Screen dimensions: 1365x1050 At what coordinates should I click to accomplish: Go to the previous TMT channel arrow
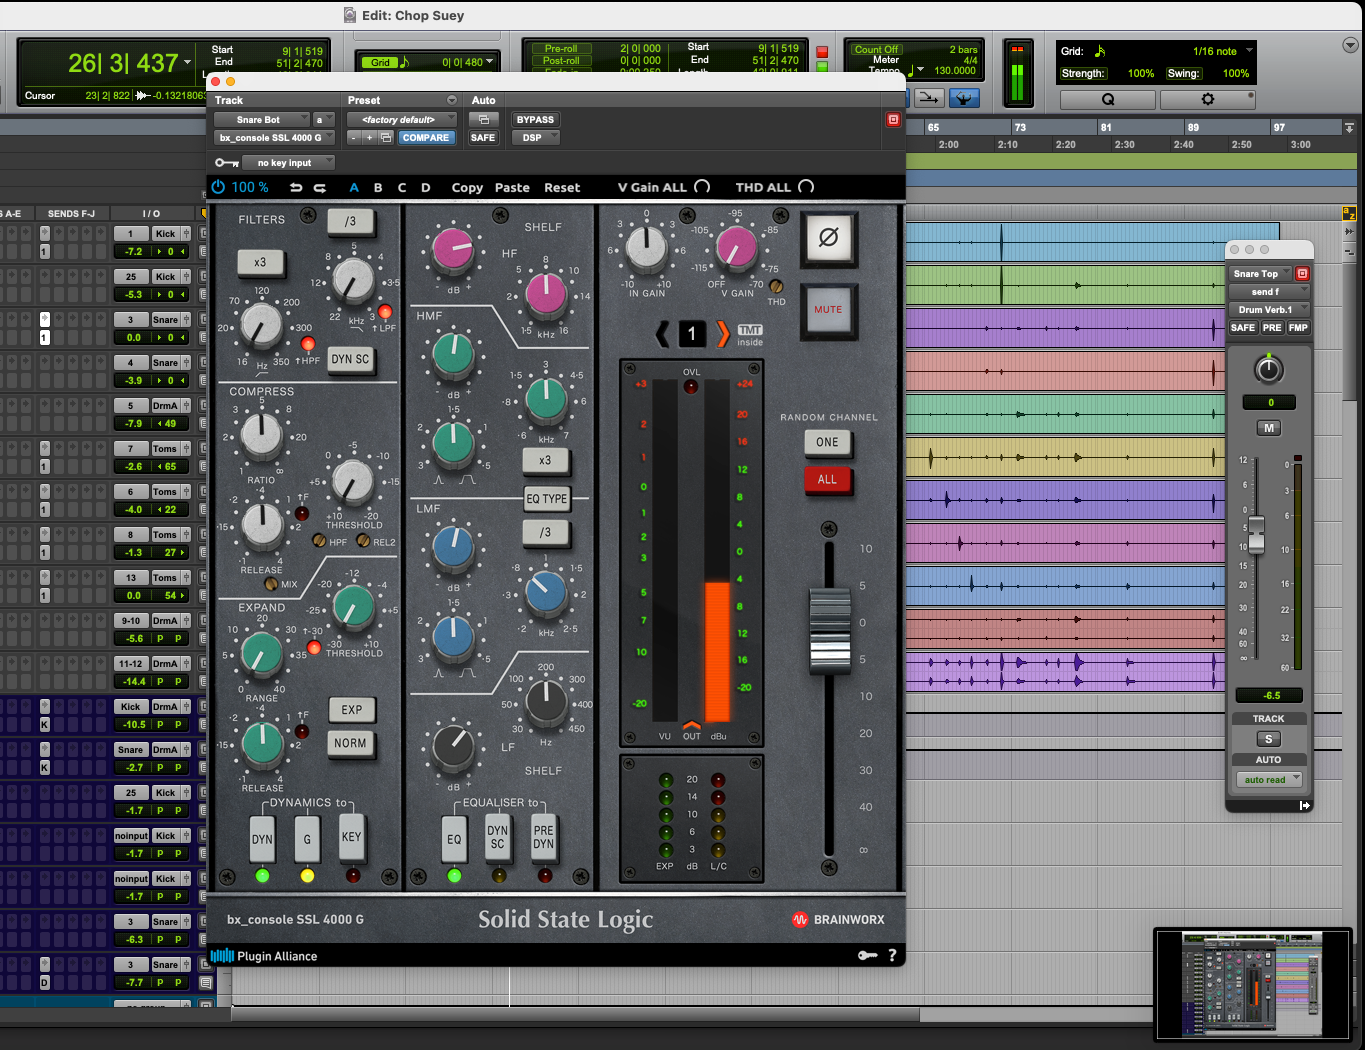(662, 334)
